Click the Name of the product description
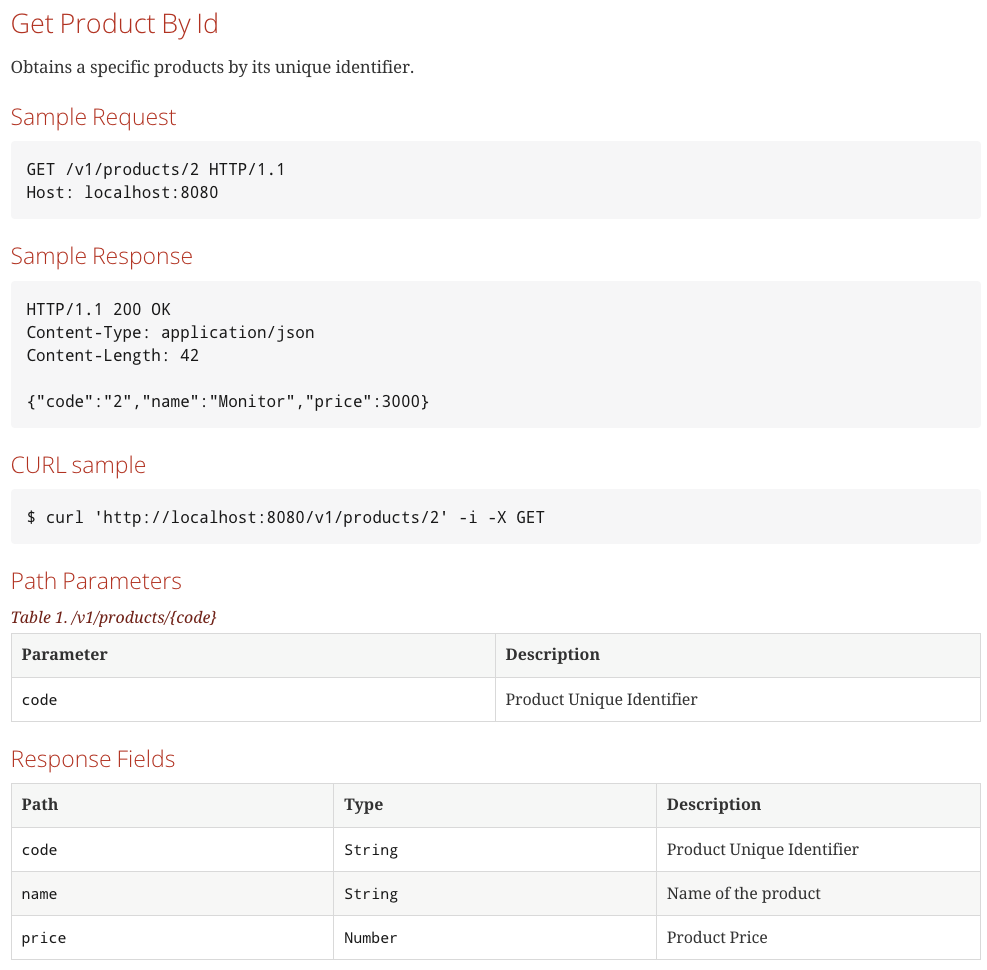This screenshot has height=970, width=987. [x=743, y=894]
